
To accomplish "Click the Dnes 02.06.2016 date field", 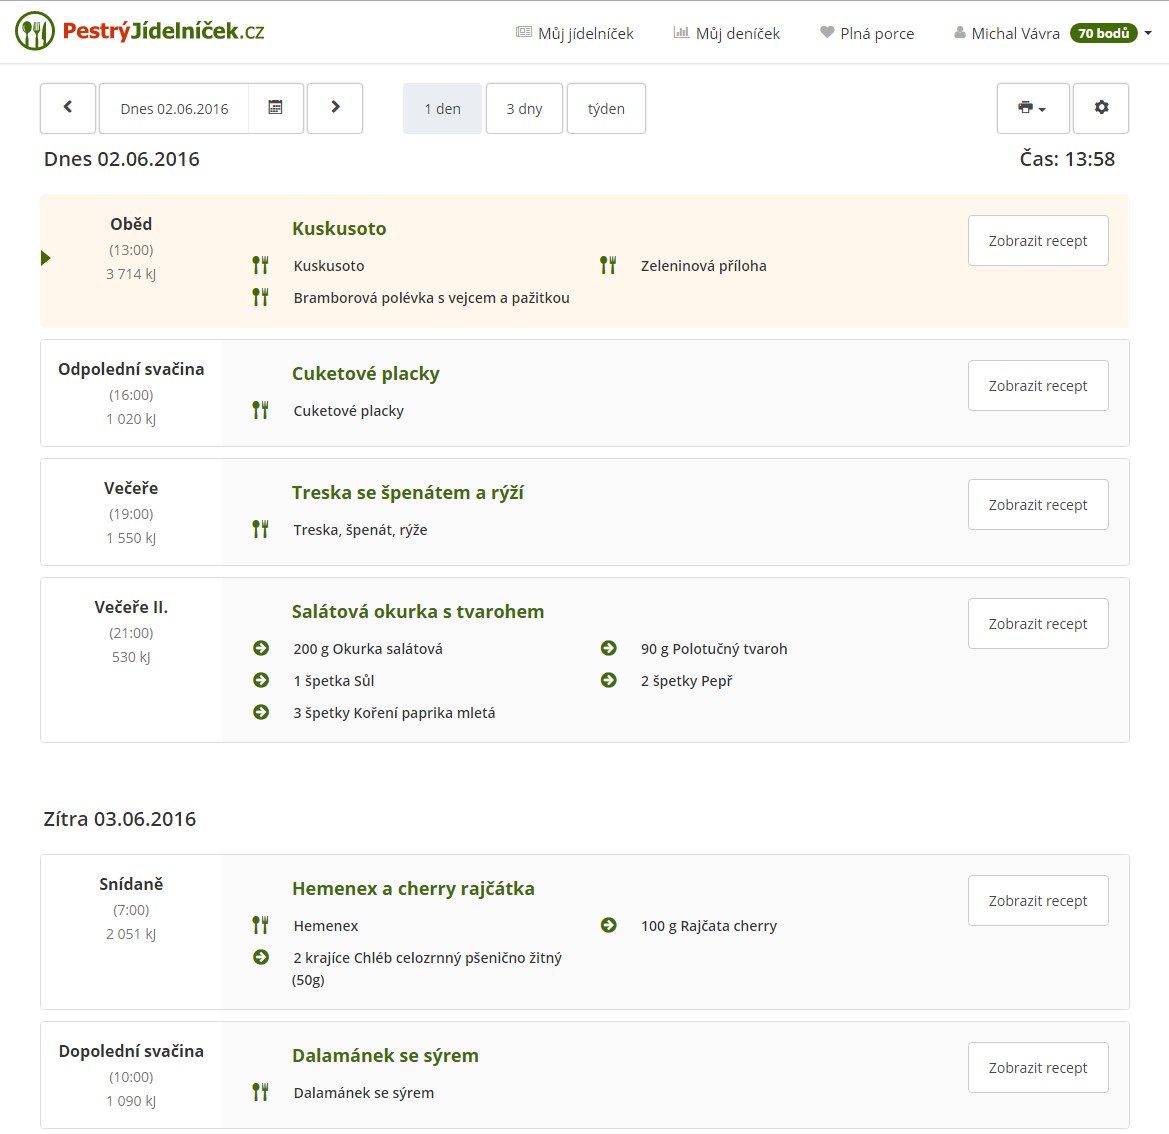I will (174, 108).
